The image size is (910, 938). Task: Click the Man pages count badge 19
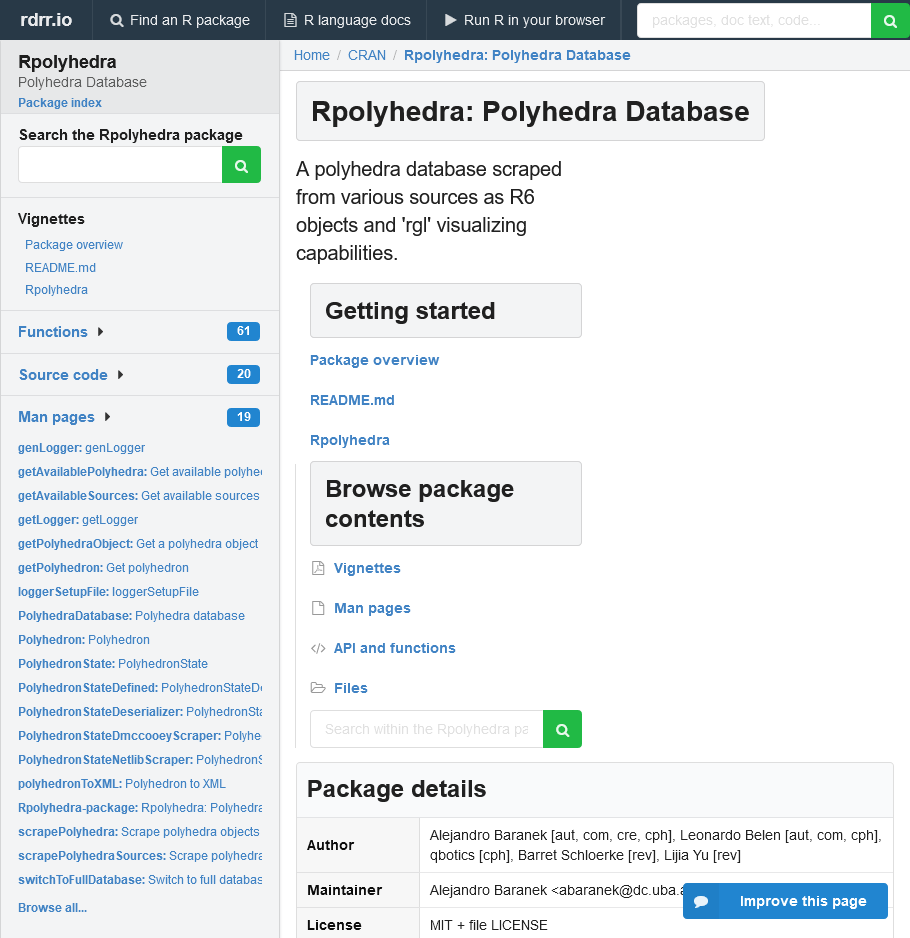coord(244,417)
